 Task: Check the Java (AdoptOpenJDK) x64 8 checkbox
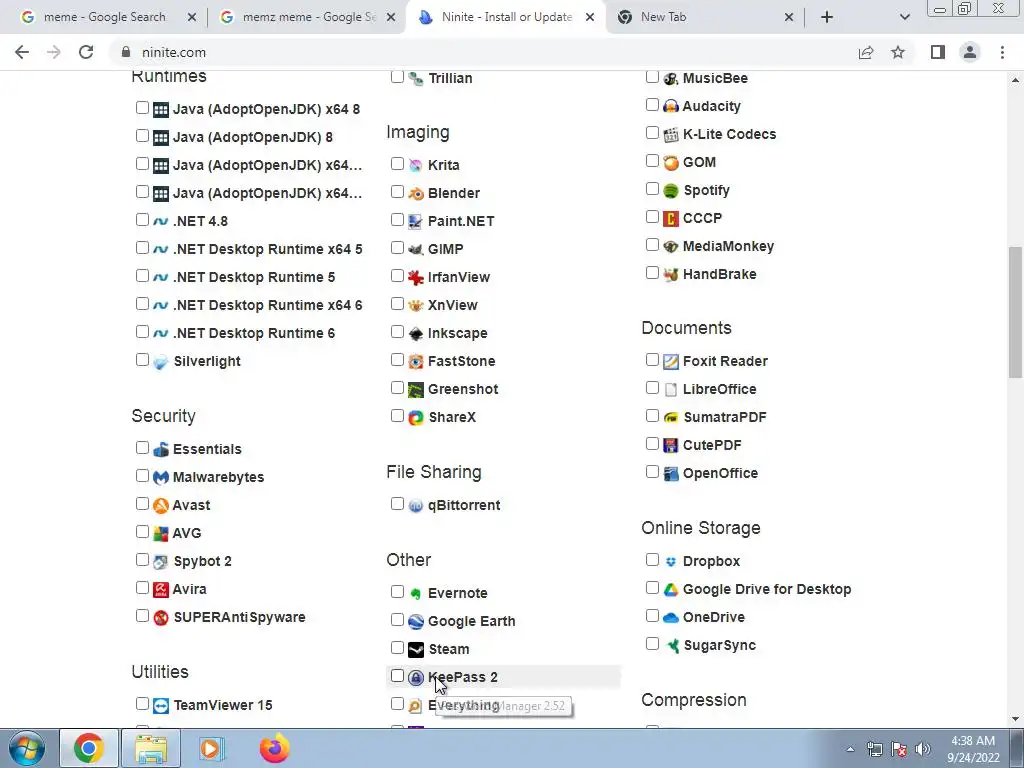[142, 108]
